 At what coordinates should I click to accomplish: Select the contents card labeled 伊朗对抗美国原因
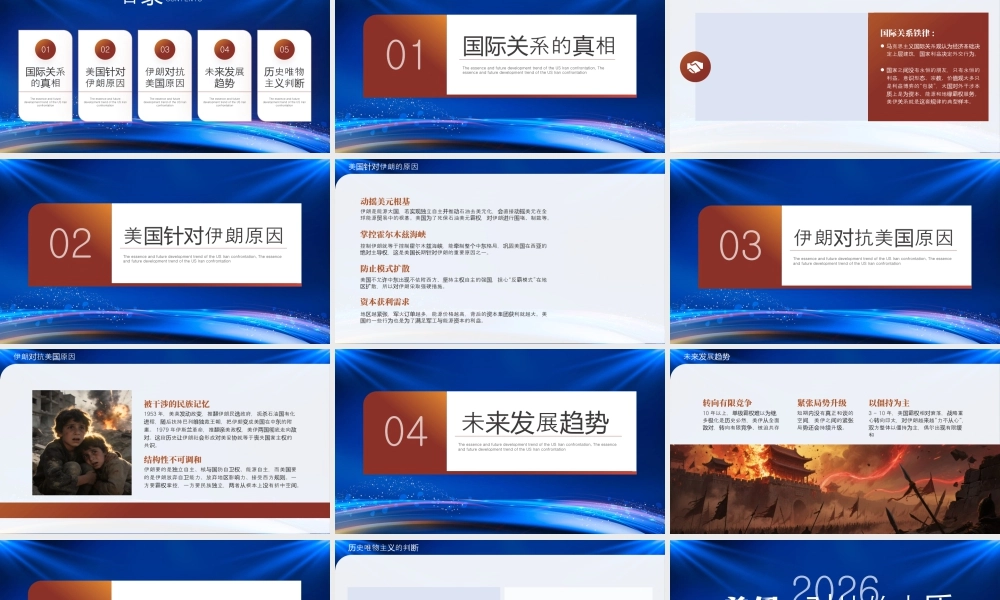[x=165, y=75]
